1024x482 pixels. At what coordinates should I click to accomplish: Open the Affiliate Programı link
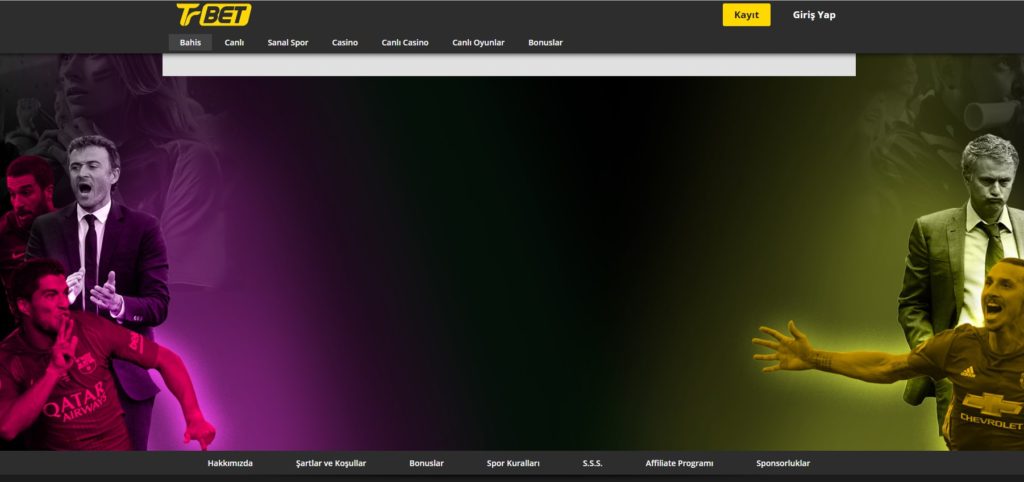[679, 464]
